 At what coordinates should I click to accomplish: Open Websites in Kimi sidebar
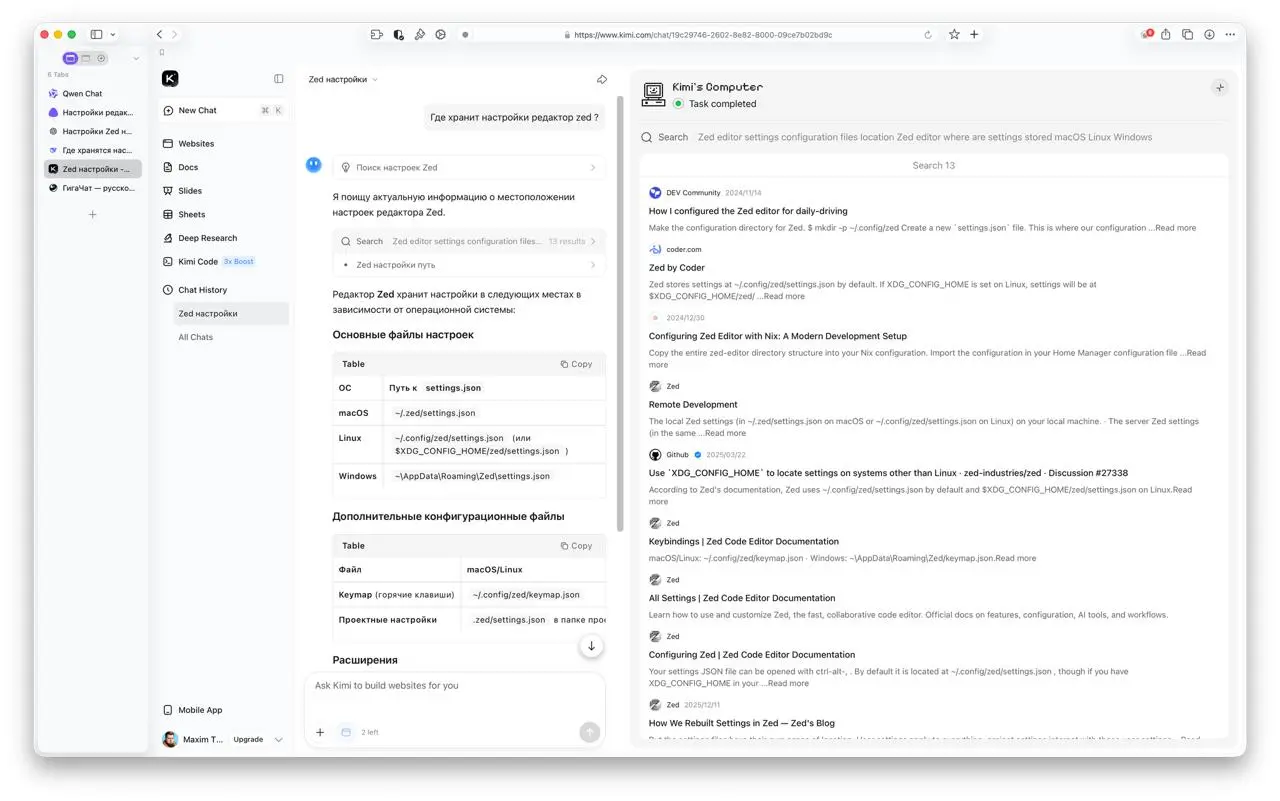click(x=223, y=143)
